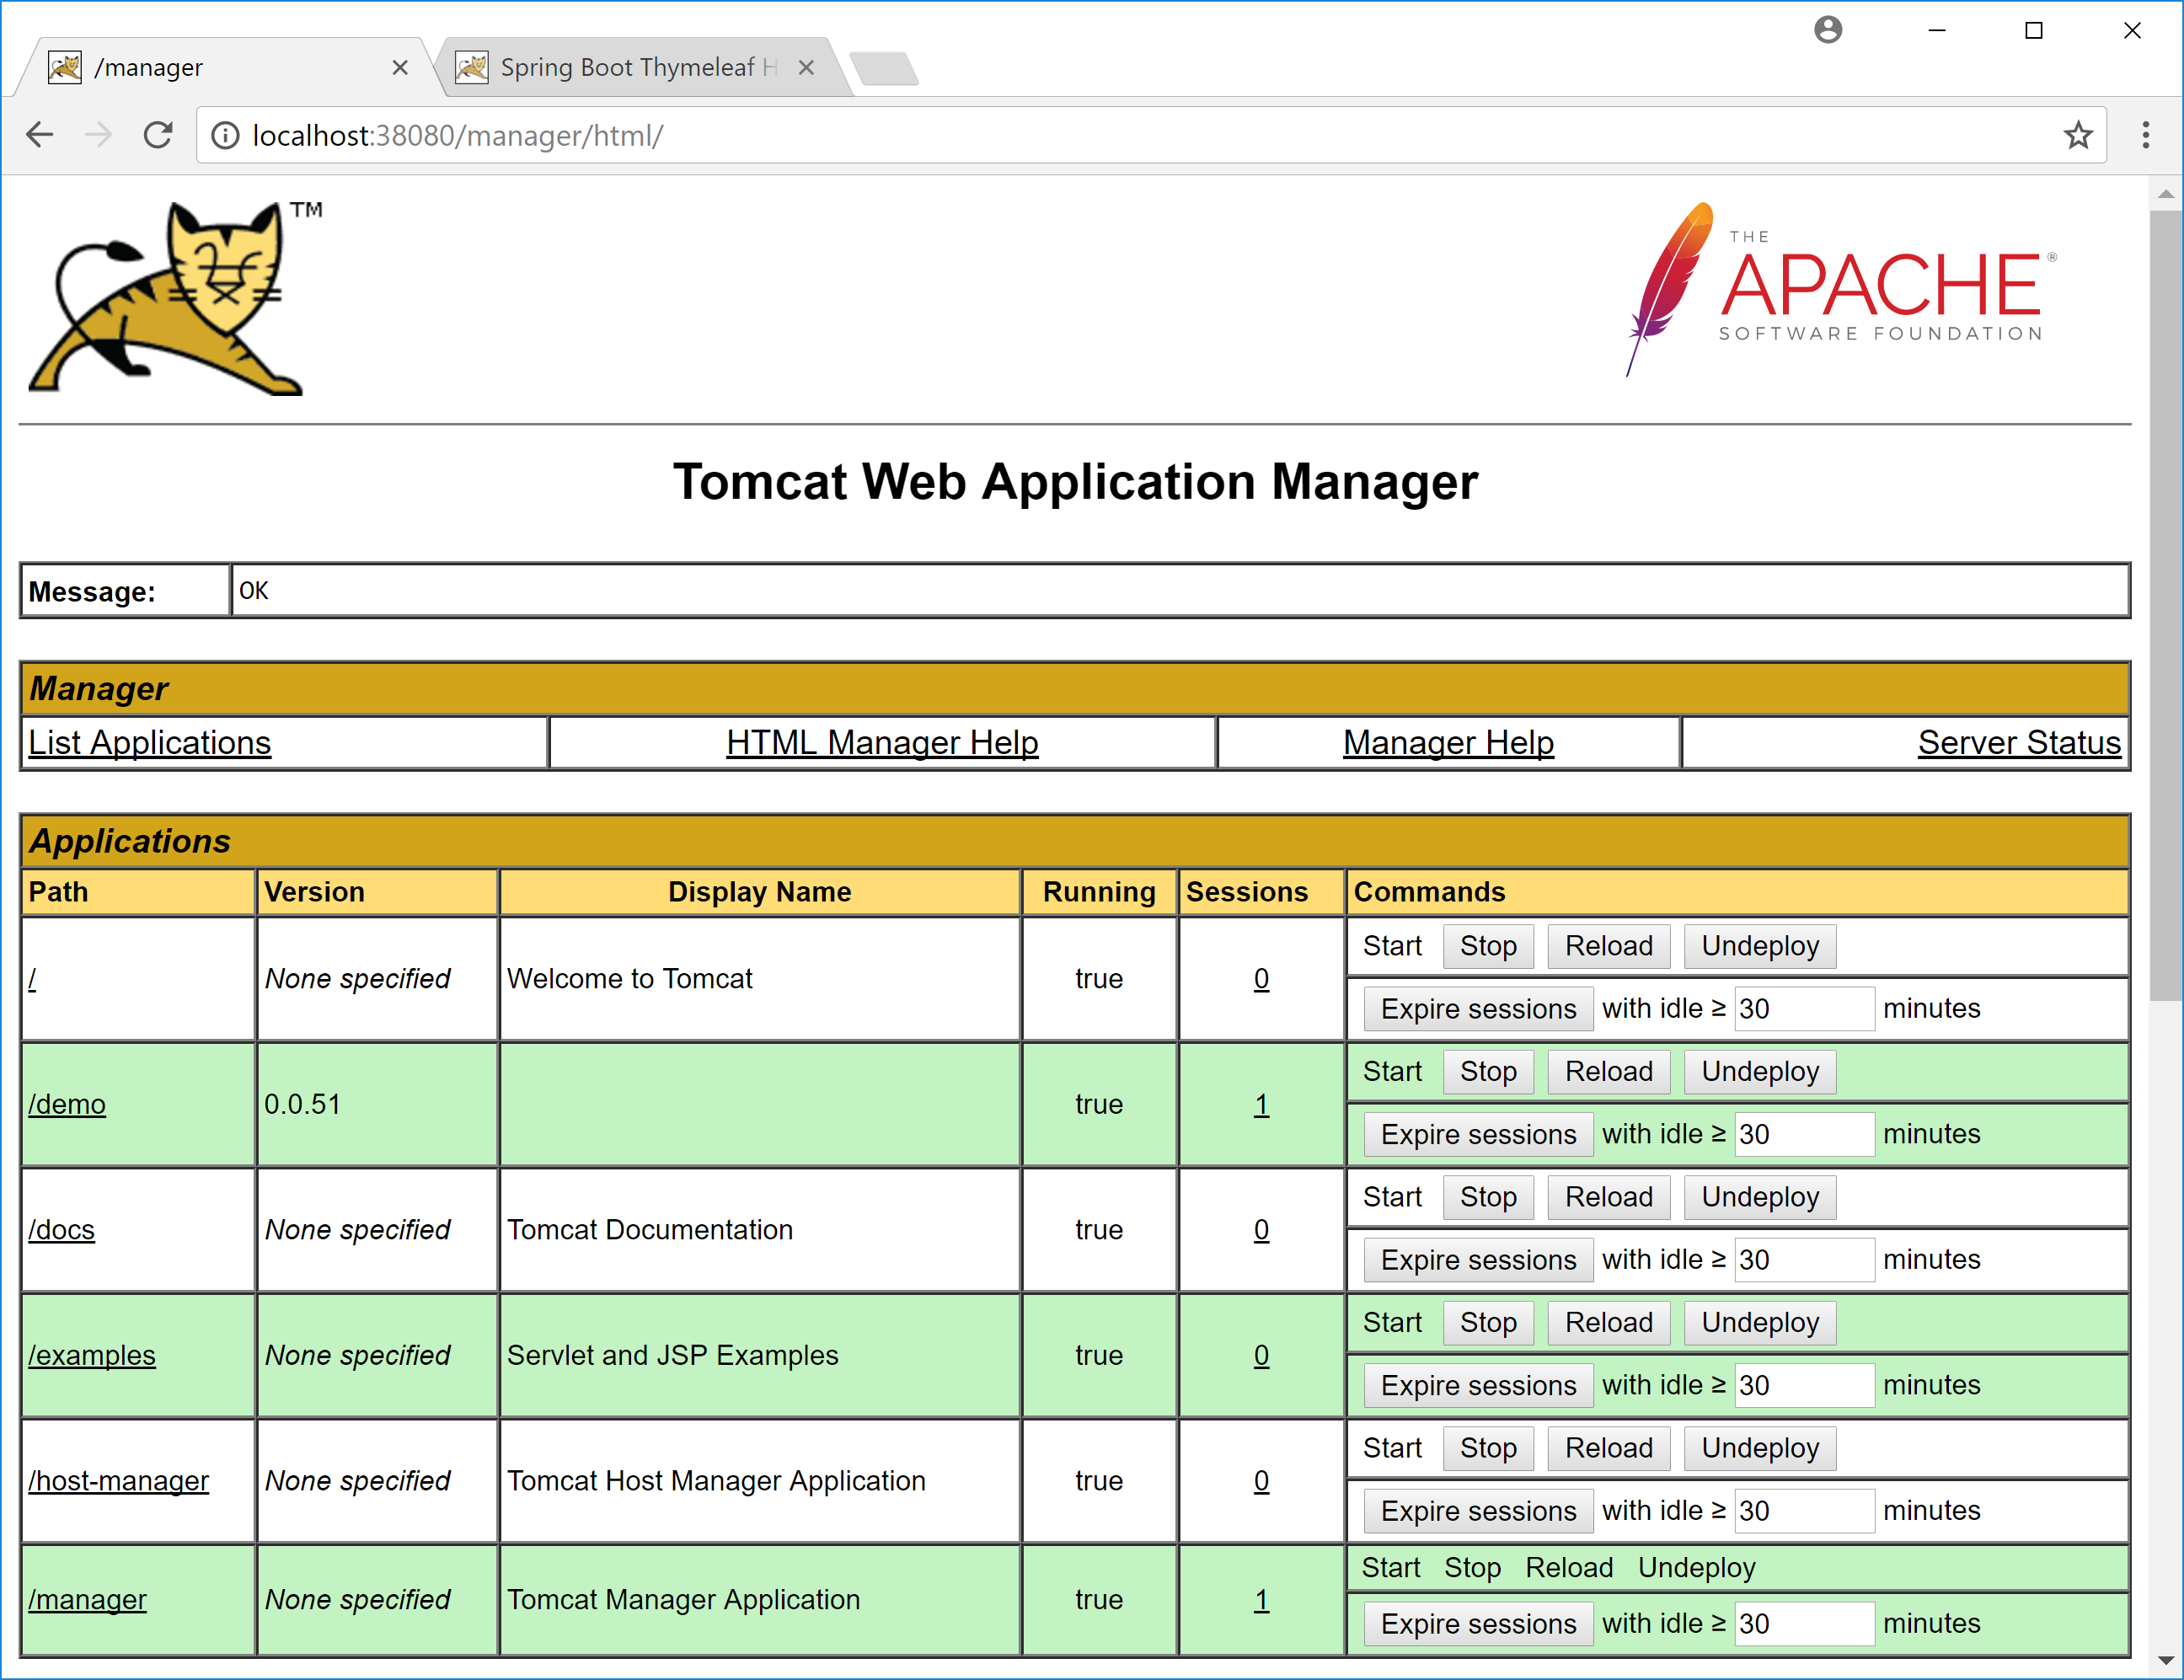Open the Chrome three-dot menu
2184x1680 pixels.
click(2145, 135)
